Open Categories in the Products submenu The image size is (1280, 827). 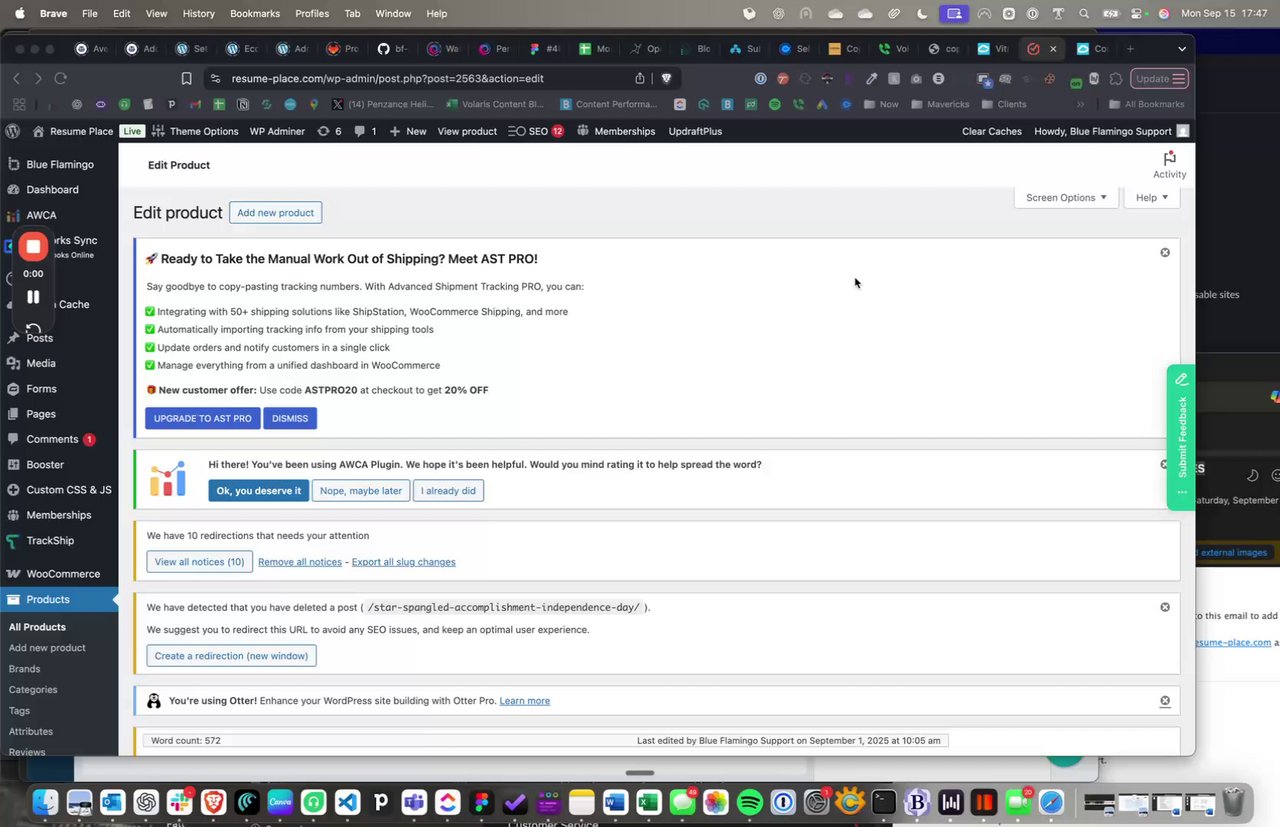click(x=33, y=690)
